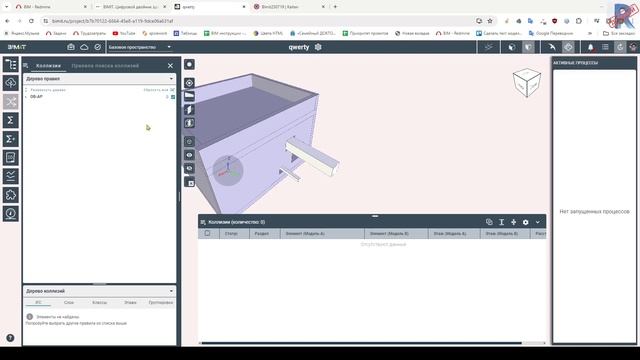The width and height of the screenshot is (640, 360).
Task: Open the clock history sidebar tool
Action: click(11, 213)
